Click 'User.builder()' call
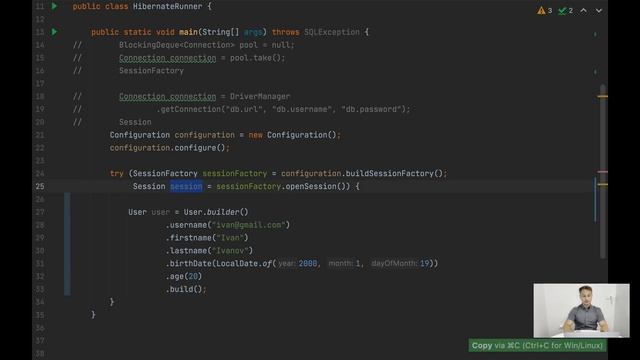 [x=216, y=212]
